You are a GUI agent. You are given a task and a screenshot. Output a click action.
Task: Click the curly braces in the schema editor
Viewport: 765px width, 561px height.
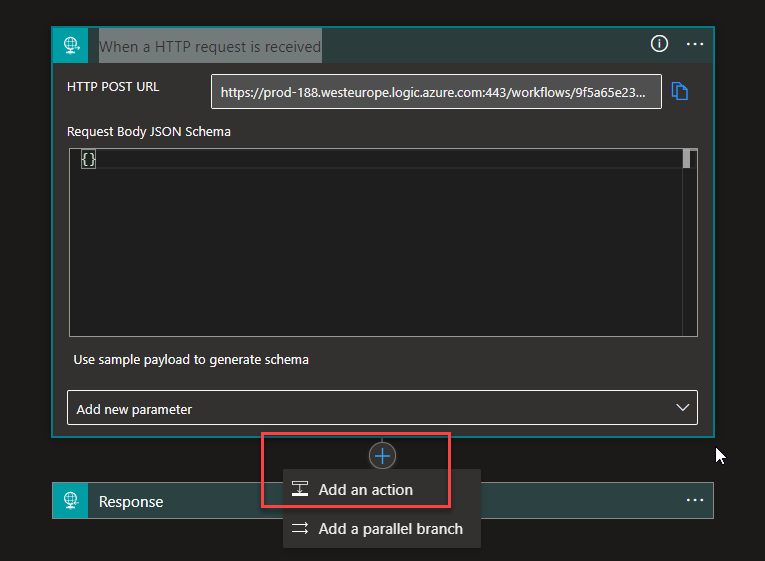88,159
